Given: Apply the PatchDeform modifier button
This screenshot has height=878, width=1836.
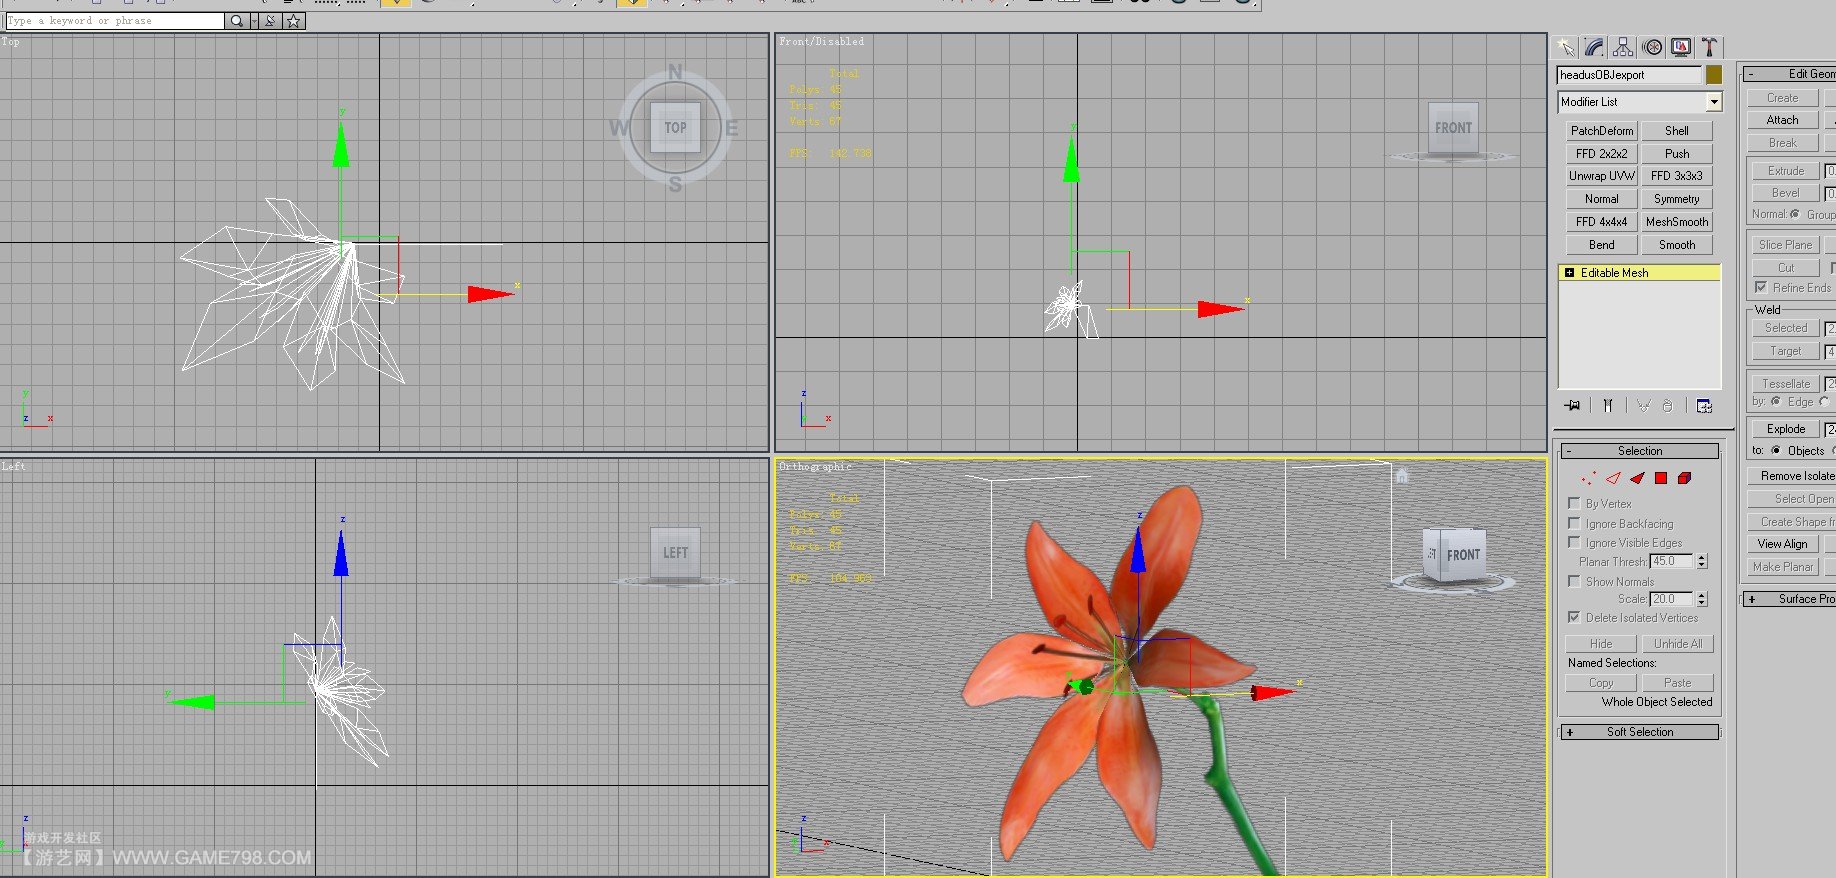Looking at the screenshot, I should coord(1601,130).
